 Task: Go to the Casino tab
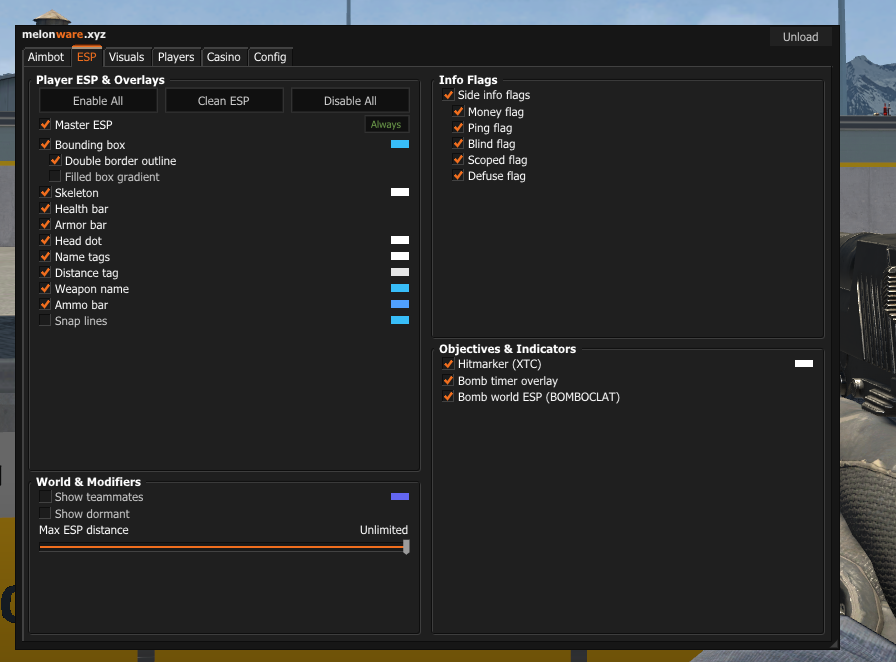click(x=223, y=57)
